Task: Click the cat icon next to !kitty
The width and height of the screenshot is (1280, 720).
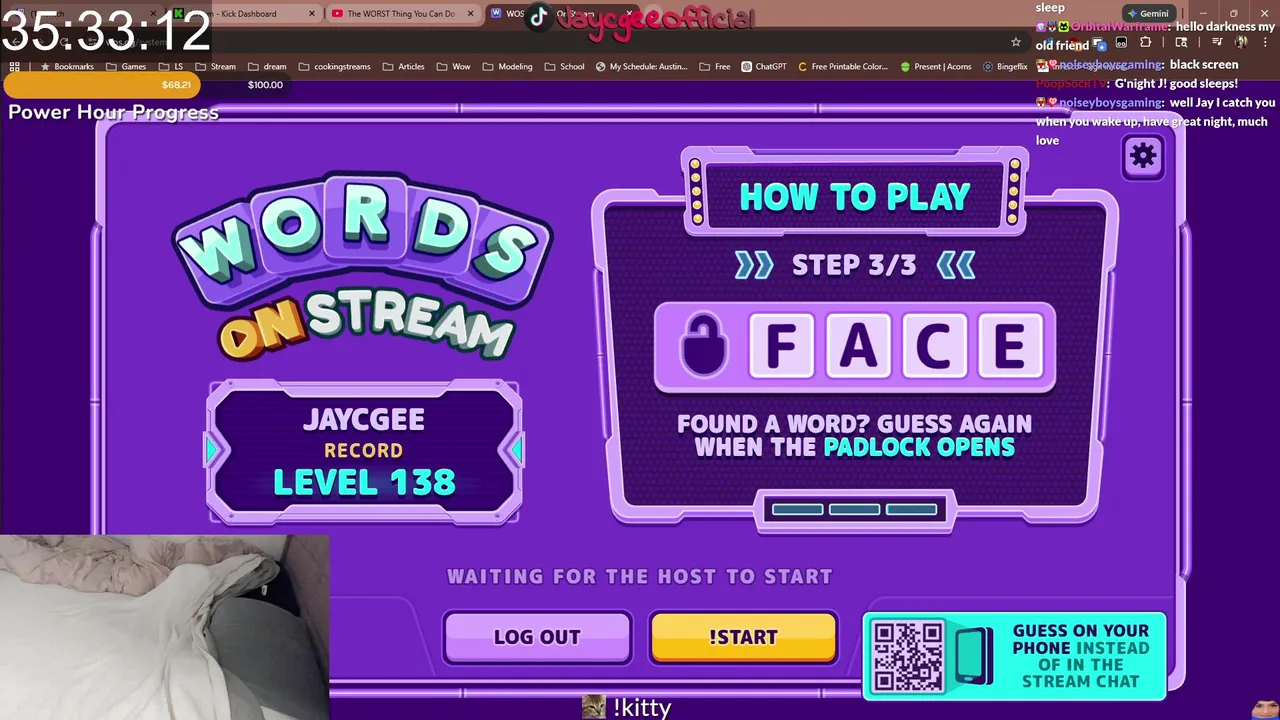Action: tap(594, 707)
